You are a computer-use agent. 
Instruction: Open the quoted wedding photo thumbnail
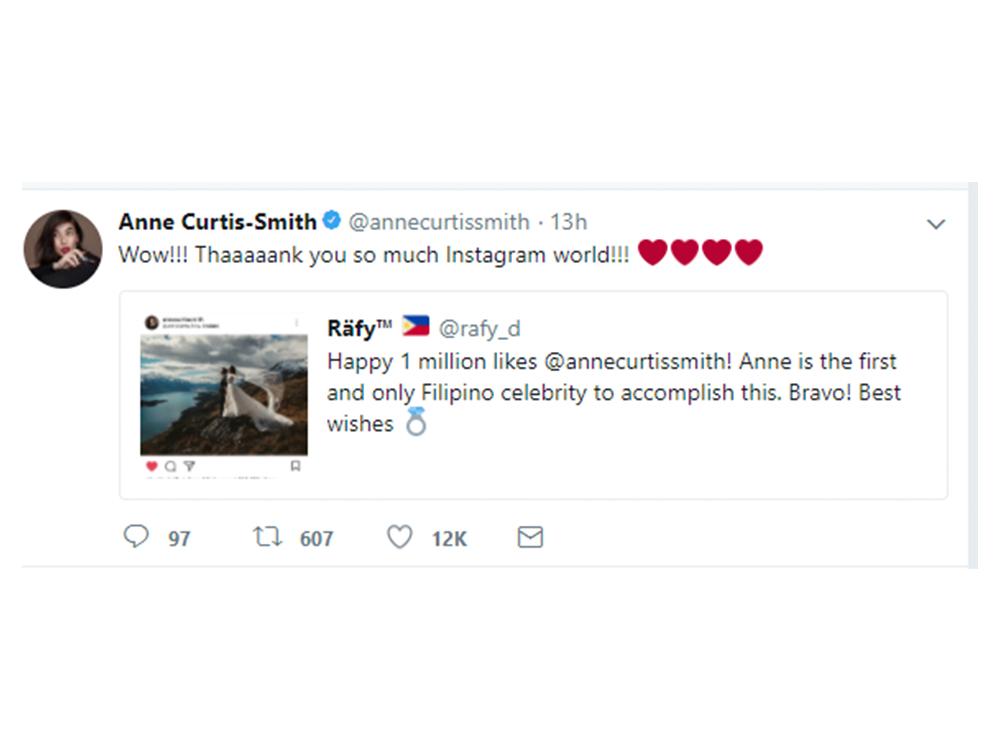224,394
